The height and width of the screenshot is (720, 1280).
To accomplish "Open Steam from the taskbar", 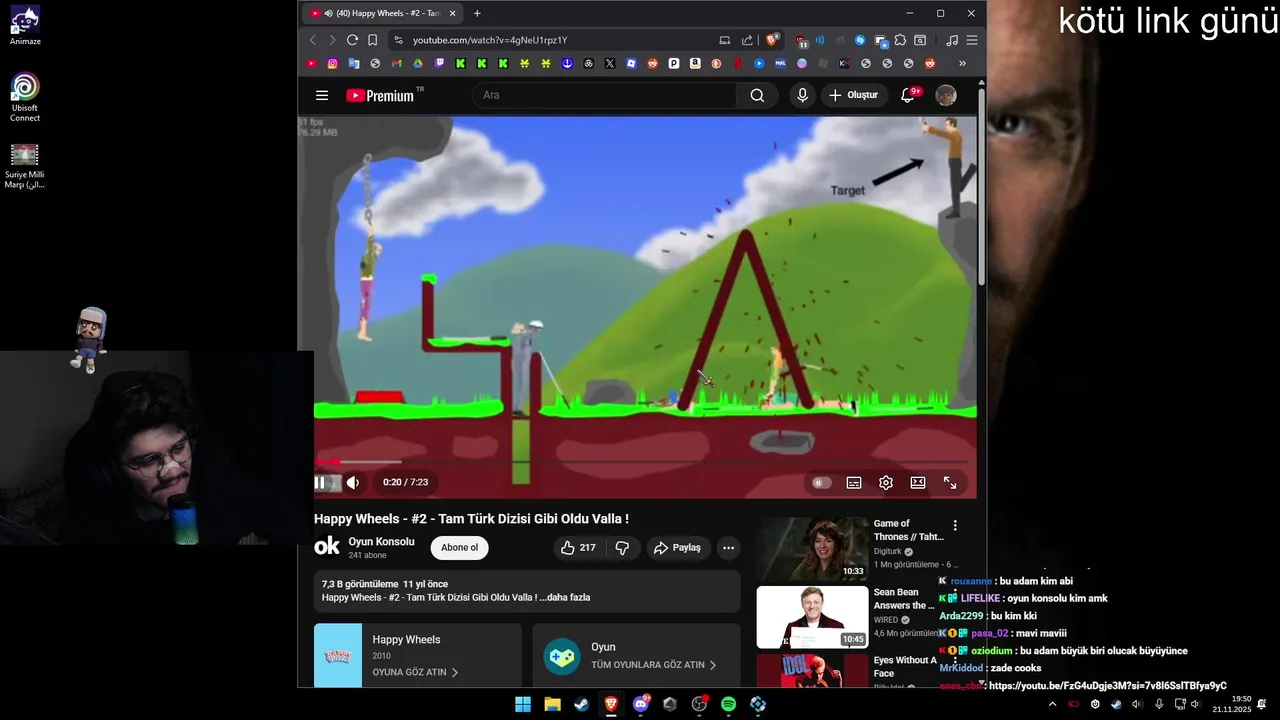I will pyautogui.click(x=582, y=704).
